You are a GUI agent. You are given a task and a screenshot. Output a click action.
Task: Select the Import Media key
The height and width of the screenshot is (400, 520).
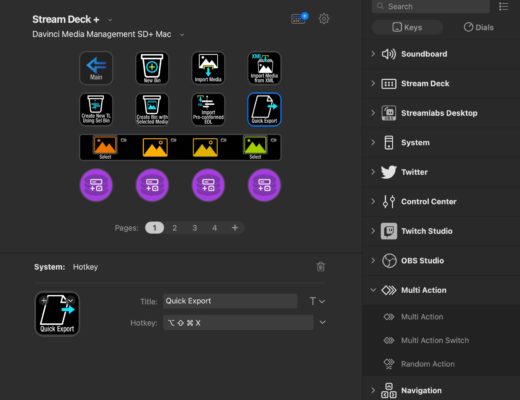[x=208, y=68]
